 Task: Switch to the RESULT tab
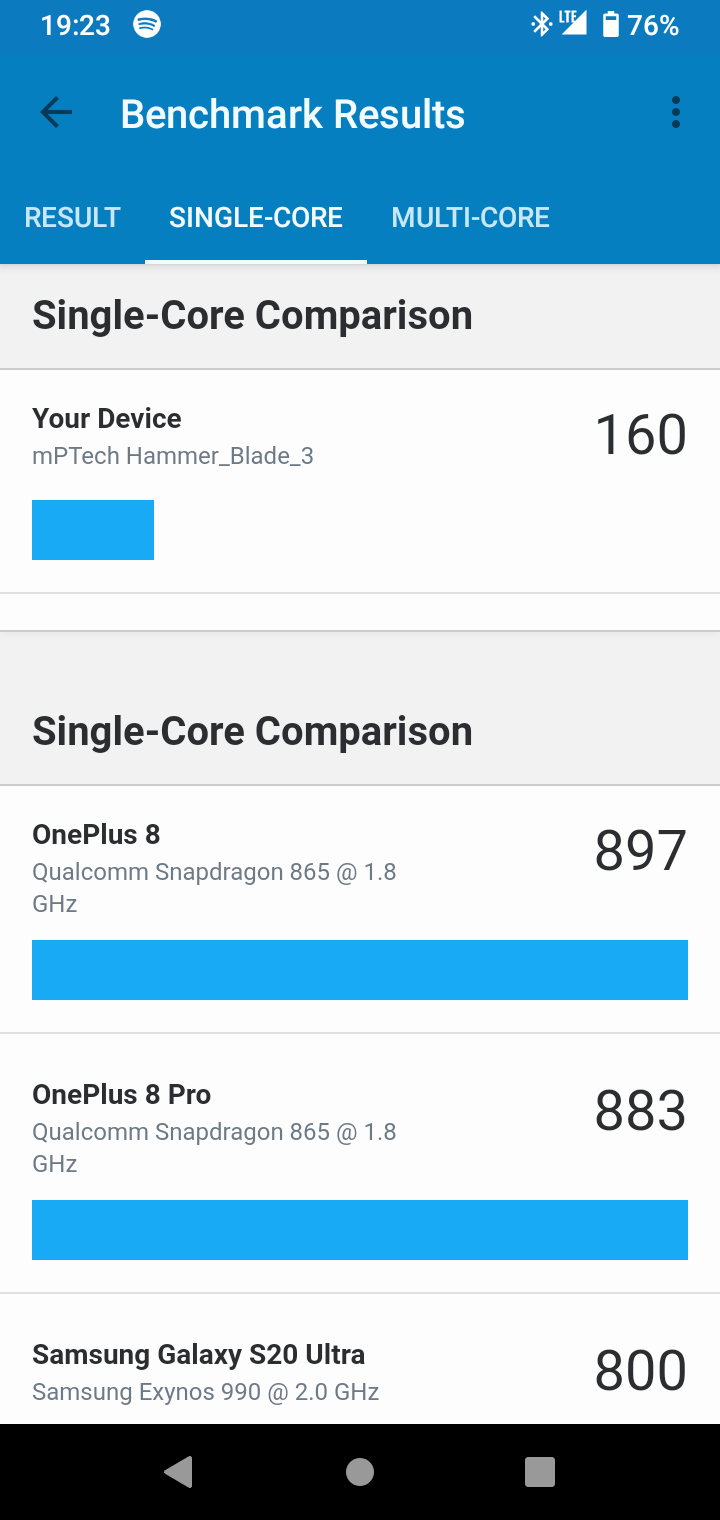click(72, 218)
